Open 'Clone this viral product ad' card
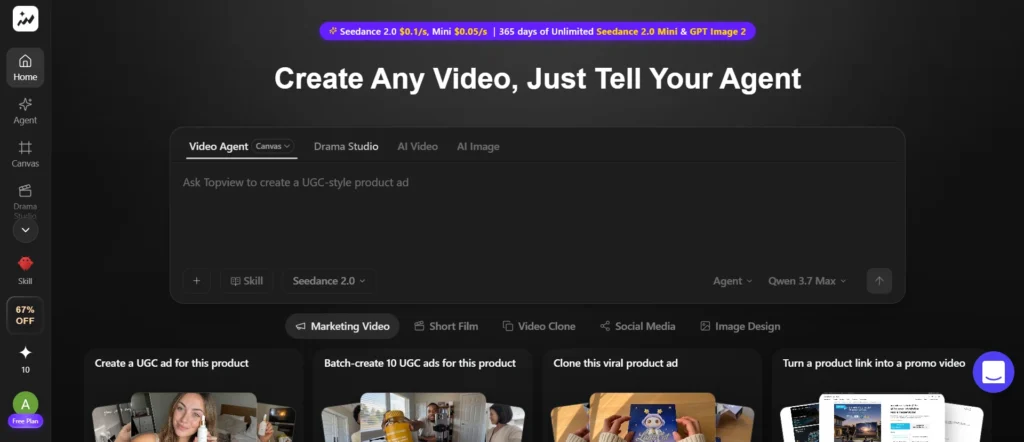Screen dimensions: 1024x442 (652, 395)
